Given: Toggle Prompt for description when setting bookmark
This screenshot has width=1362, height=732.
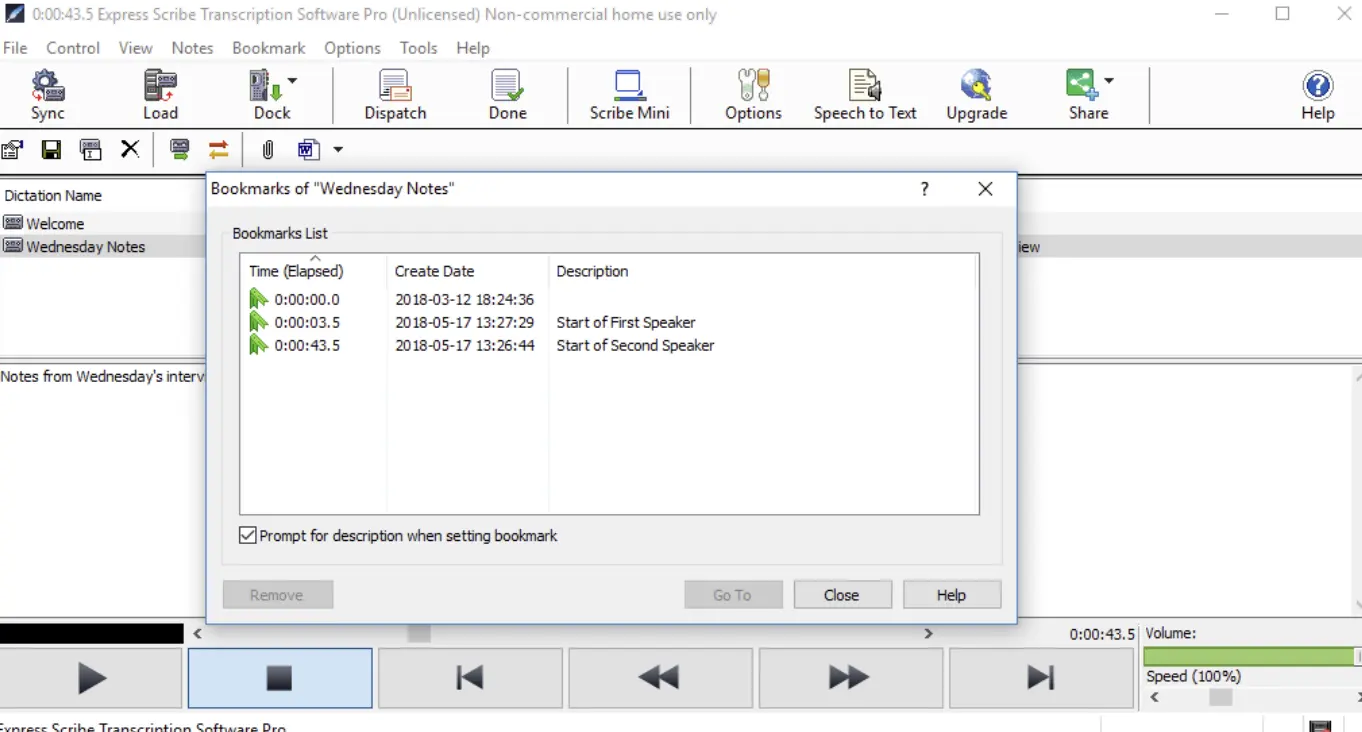Looking at the screenshot, I should [x=248, y=536].
